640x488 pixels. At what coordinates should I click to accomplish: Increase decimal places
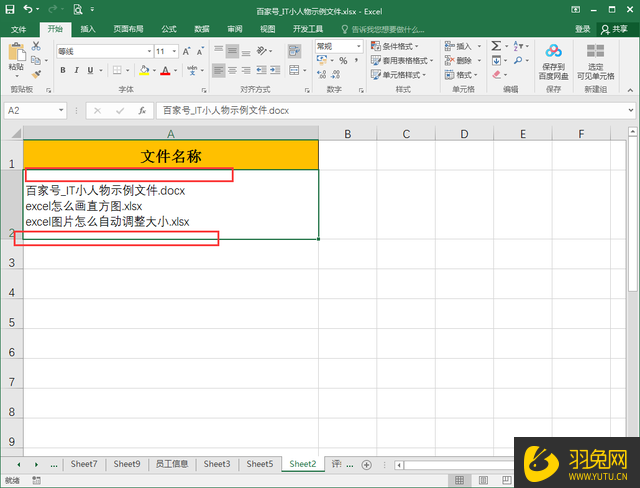pyautogui.click(x=322, y=74)
